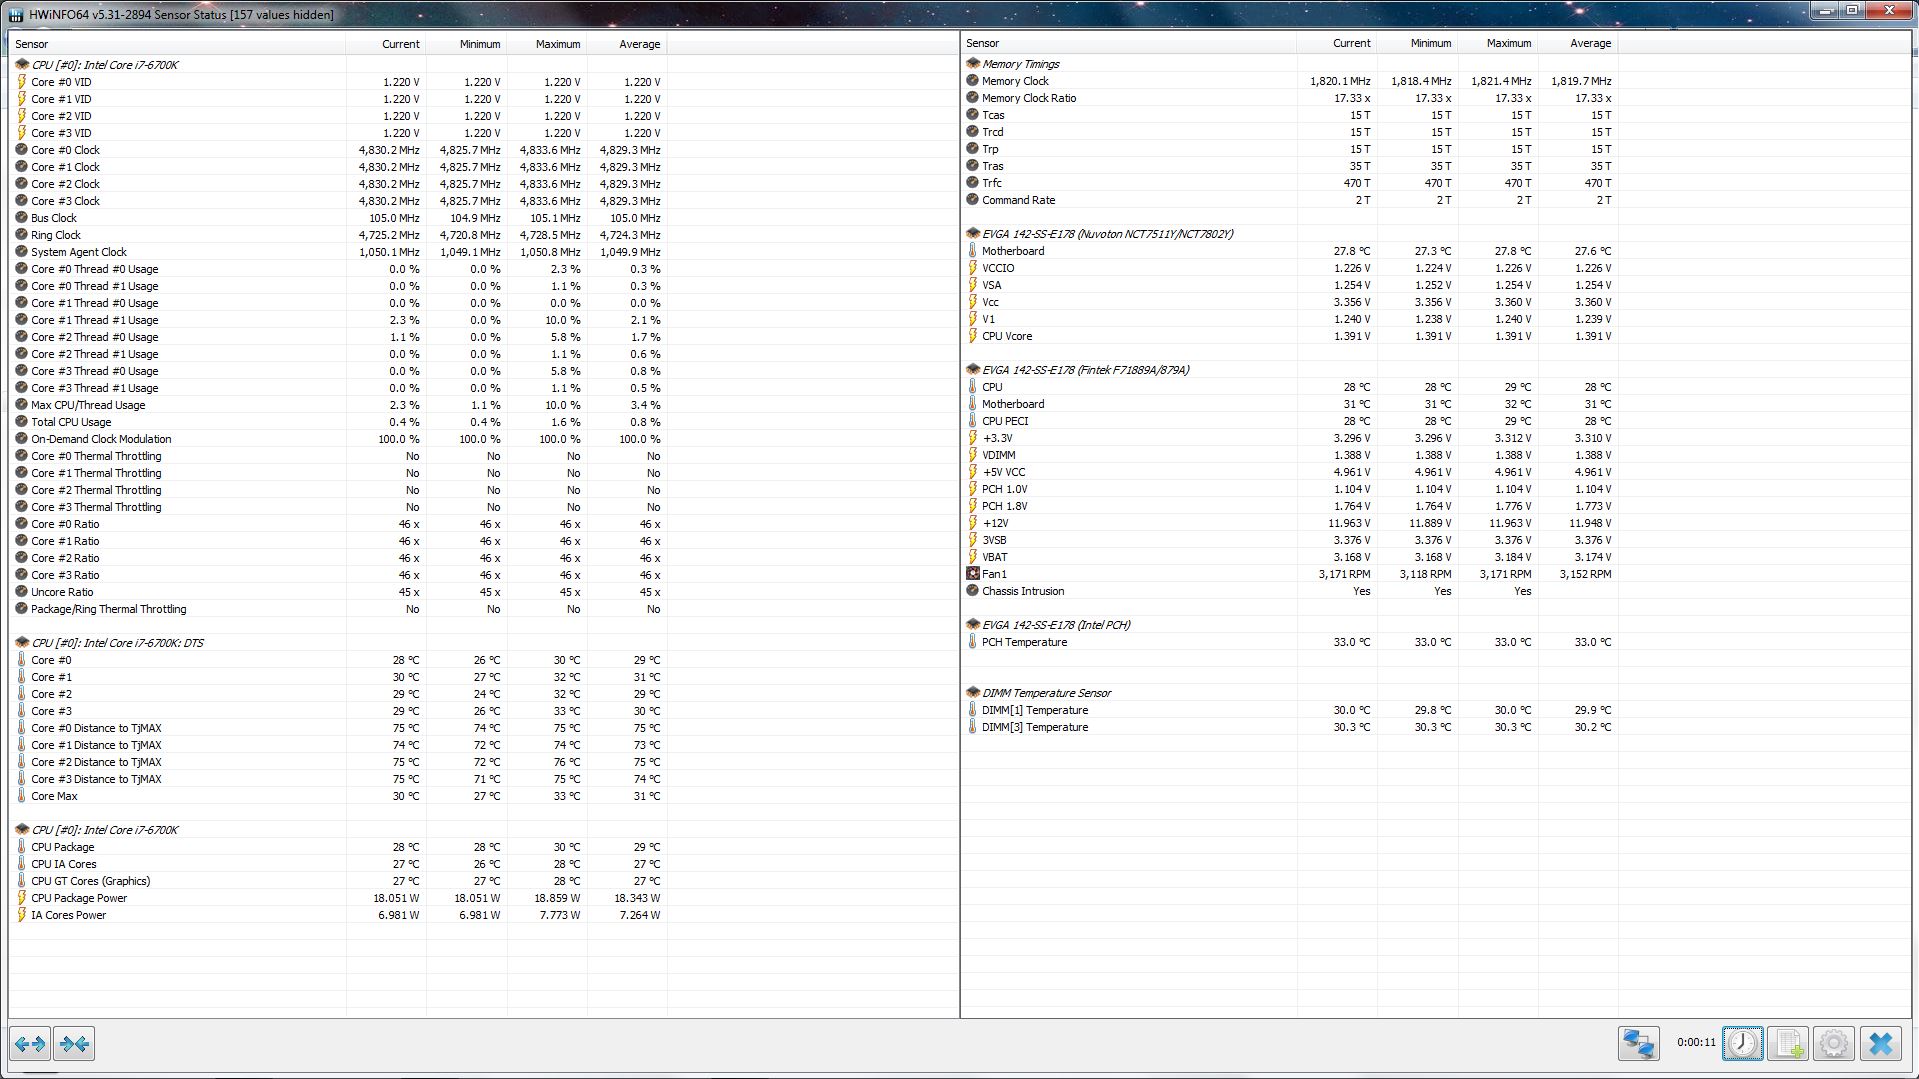Screen dimensions: 1919x1079
Task: Click the DIMM[1] Temperature thermometer icon
Action: coord(972,710)
